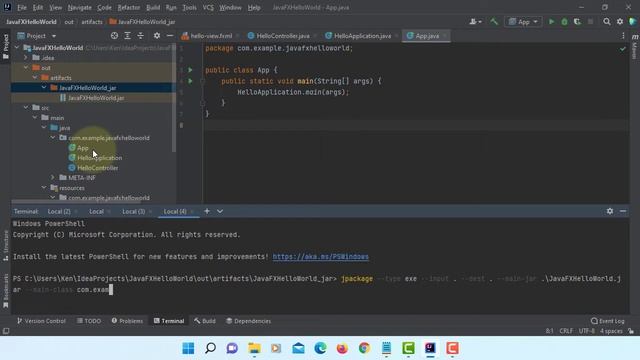
Task: Open the App run configuration dropdown
Action: [523, 22]
